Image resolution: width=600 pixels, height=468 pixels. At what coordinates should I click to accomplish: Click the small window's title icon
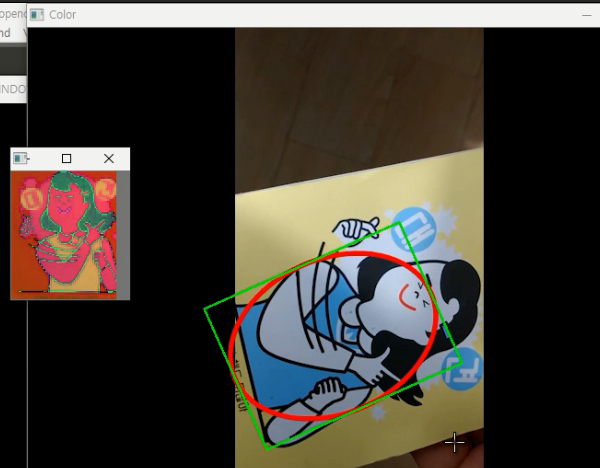click(20, 158)
